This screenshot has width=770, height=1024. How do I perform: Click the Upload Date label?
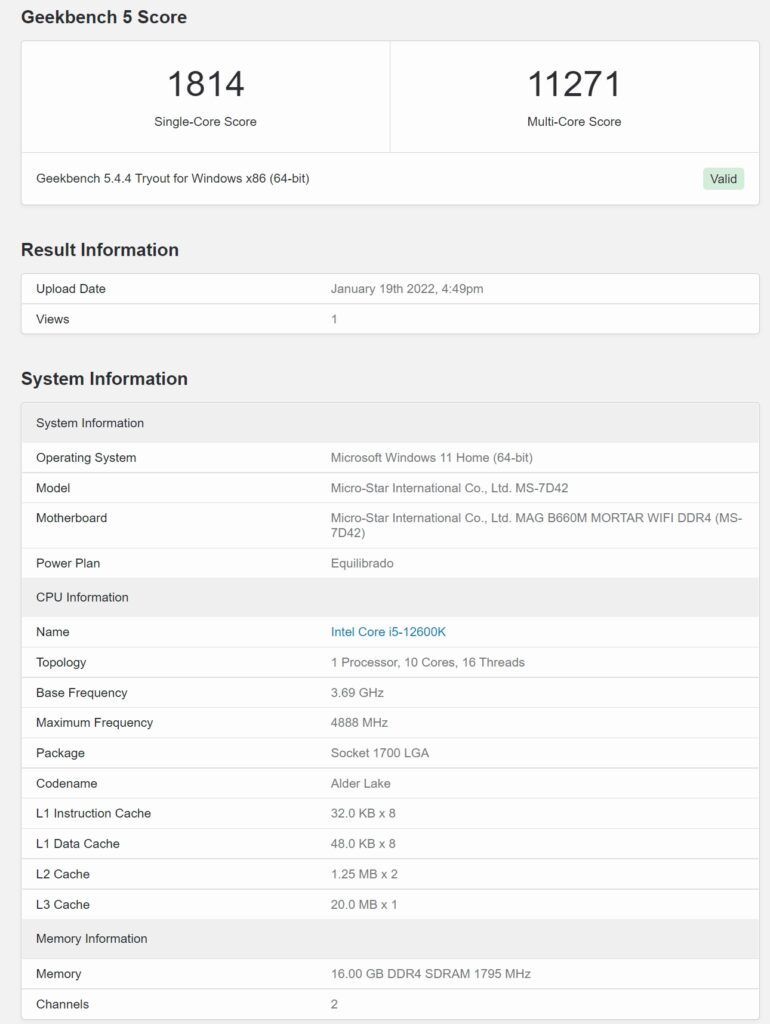pos(71,289)
